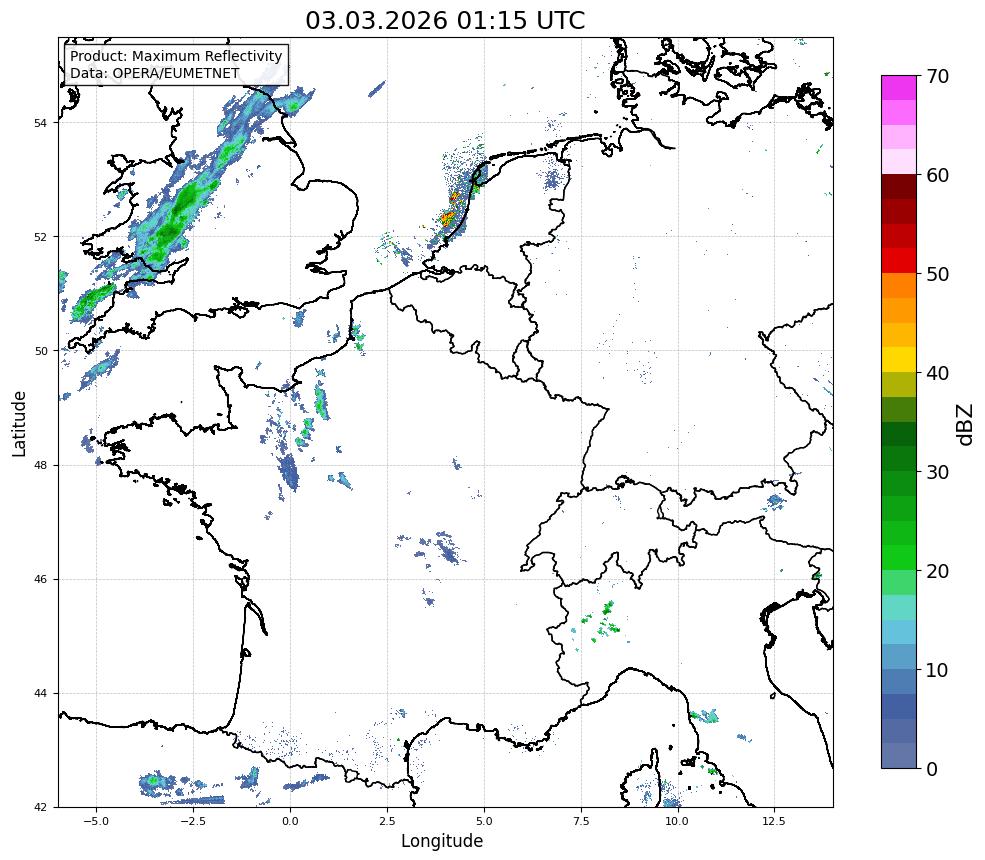The image size is (985, 860).
Task: Click the colorbar tick label '70'
Action: click(937, 76)
